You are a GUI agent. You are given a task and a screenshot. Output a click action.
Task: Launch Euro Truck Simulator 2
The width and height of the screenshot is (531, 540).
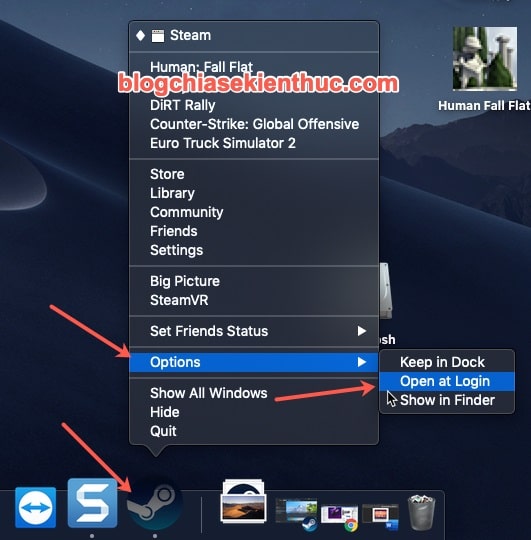[x=254, y=143]
